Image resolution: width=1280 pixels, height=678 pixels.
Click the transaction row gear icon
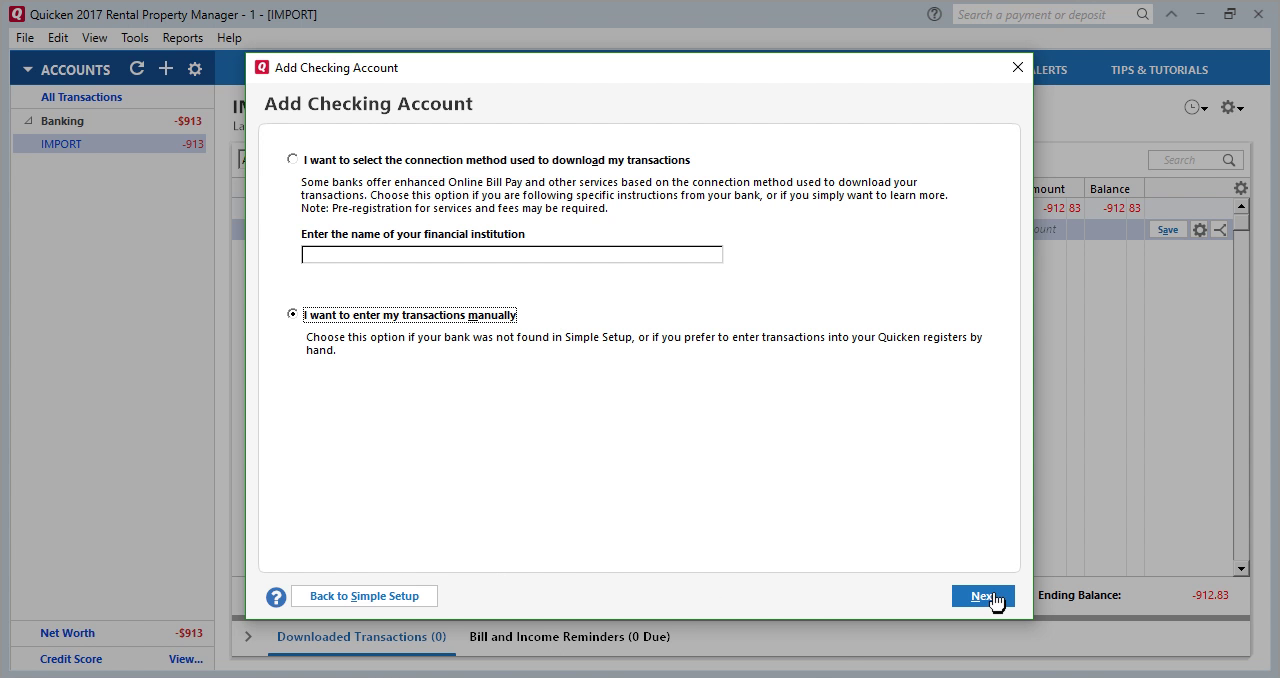coord(1199,230)
